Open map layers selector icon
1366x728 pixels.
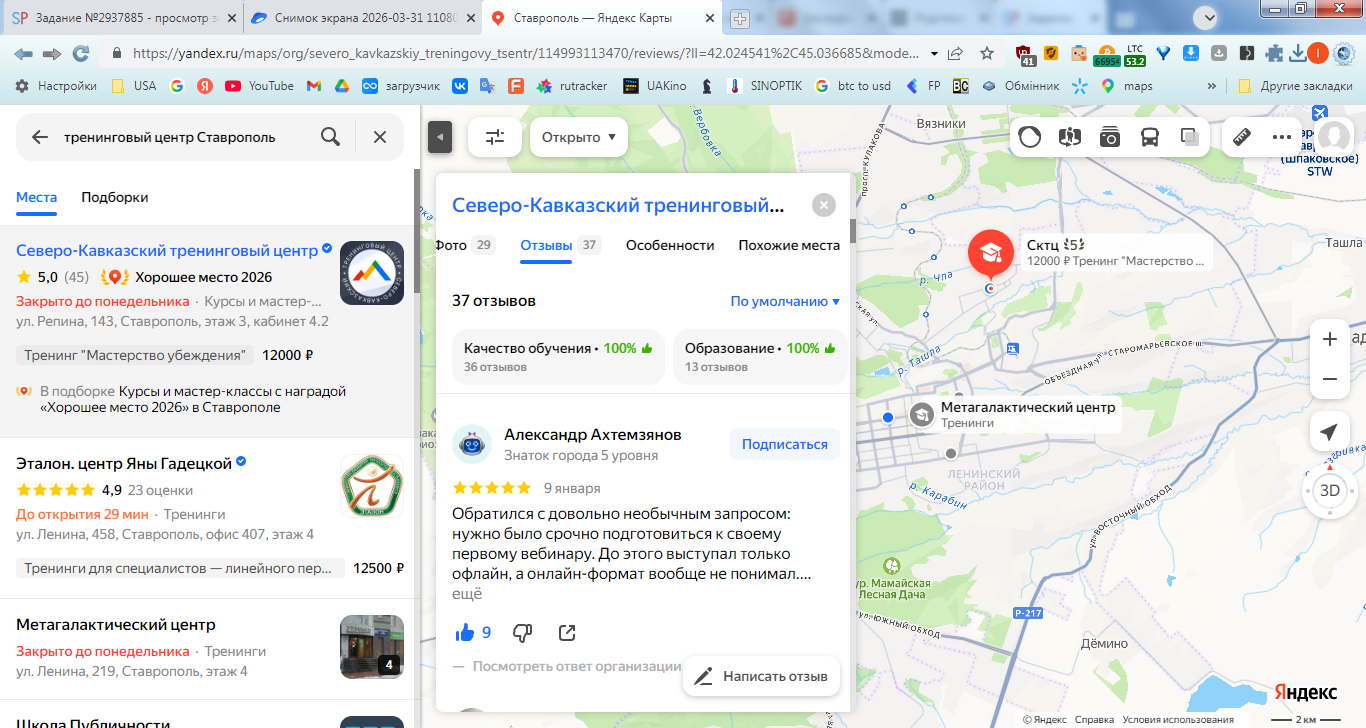pos(1190,137)
